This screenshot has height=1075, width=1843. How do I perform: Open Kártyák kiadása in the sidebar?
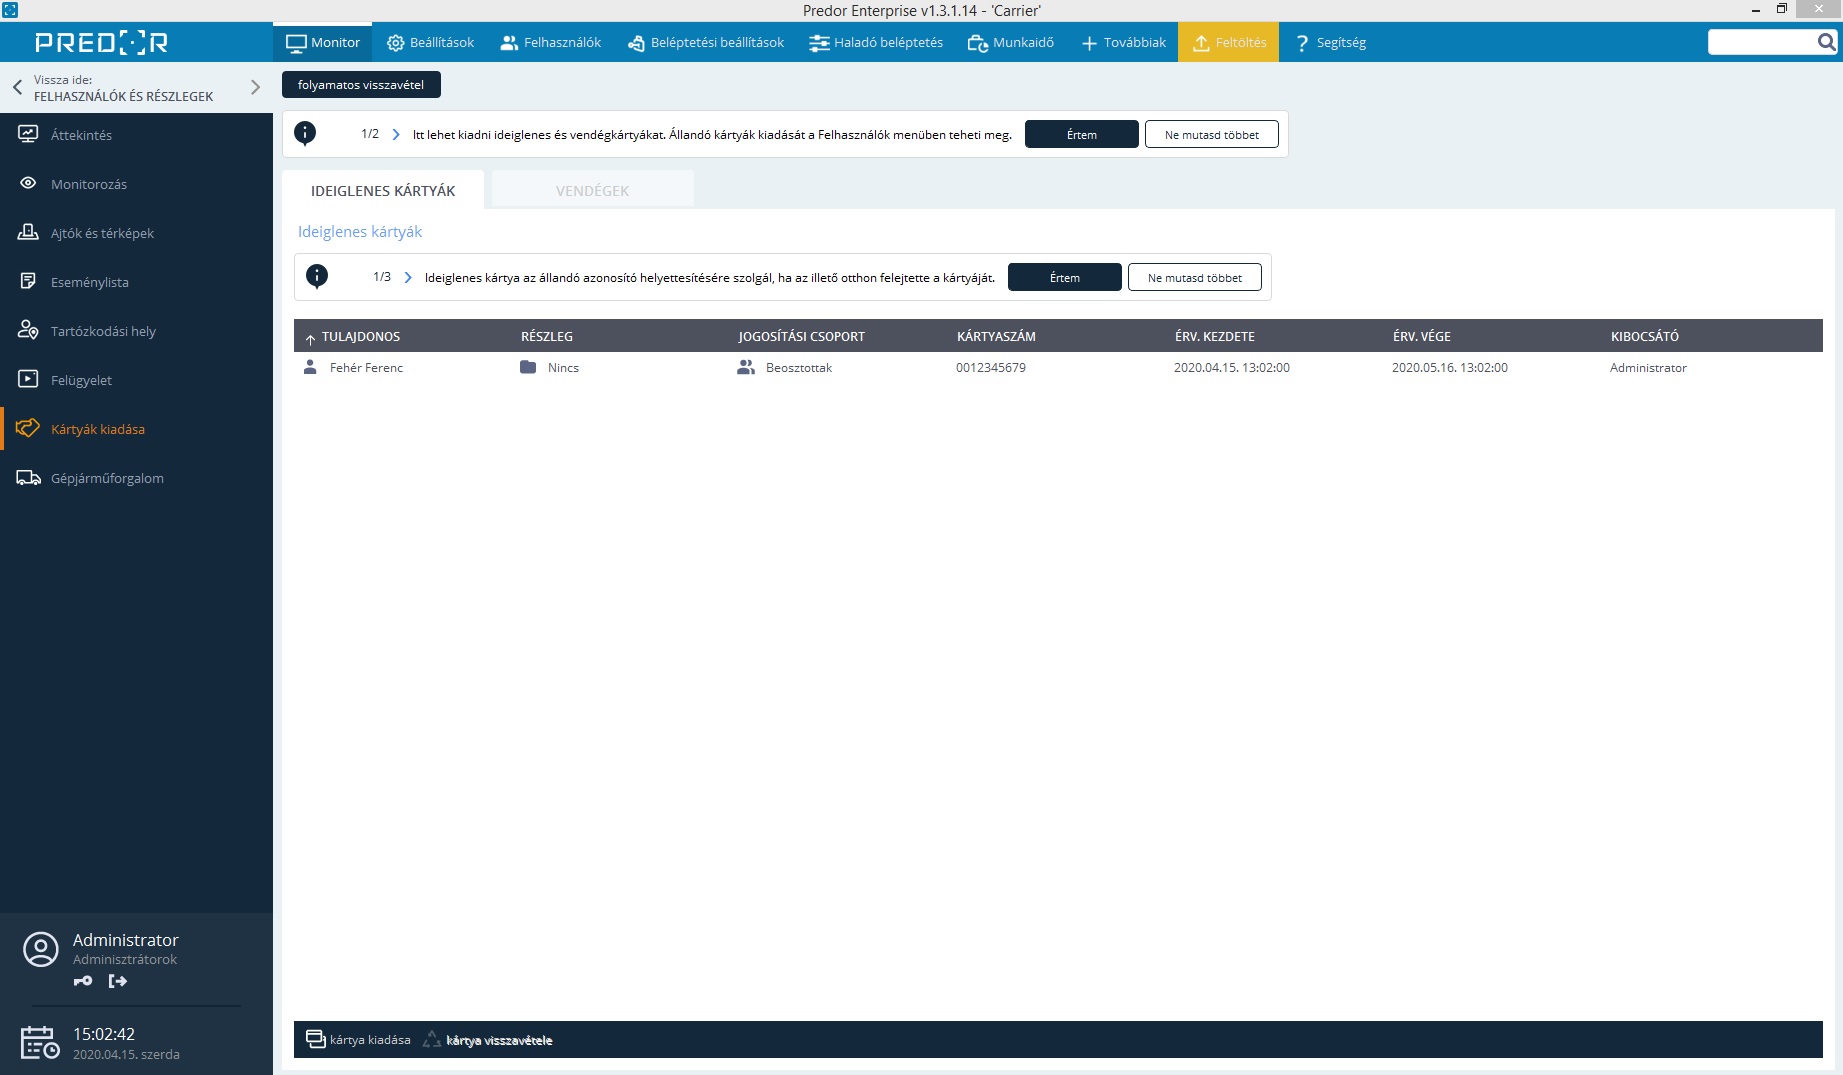[97, 429]
